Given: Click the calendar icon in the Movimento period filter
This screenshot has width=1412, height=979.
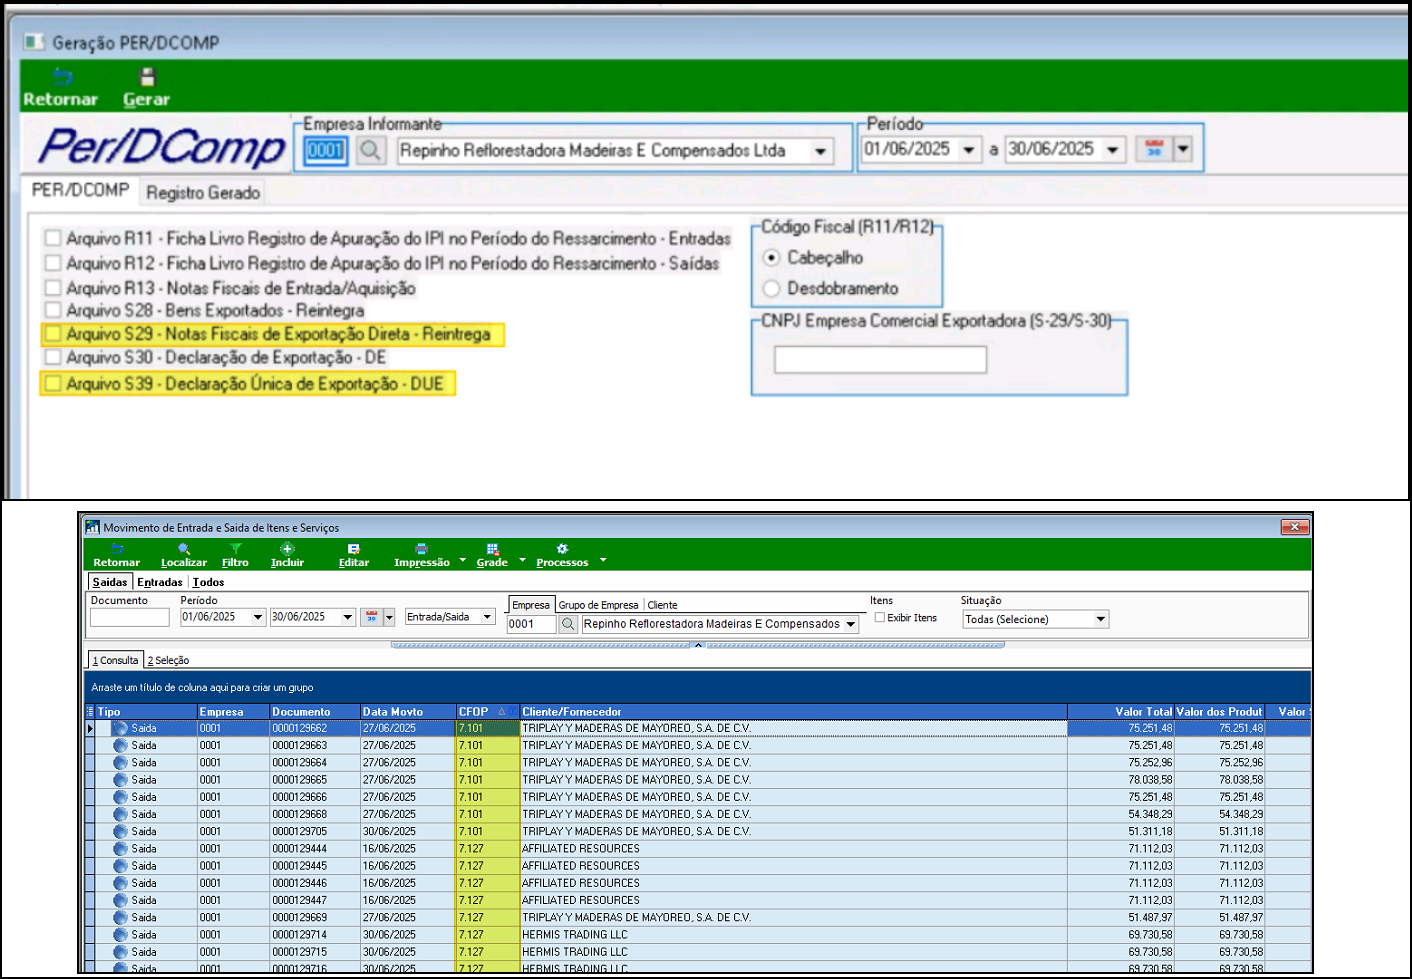Looking at the screenshot, I should tap(371, 617).
